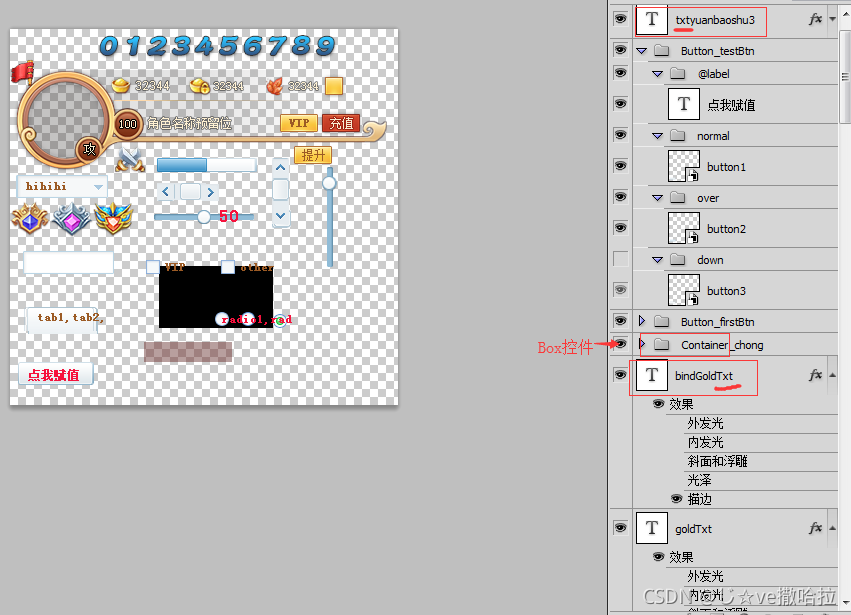851x615 pixels.
Task: Select the 外发光 effect under bindGoldTxt
Action: (x=705, y=423)
